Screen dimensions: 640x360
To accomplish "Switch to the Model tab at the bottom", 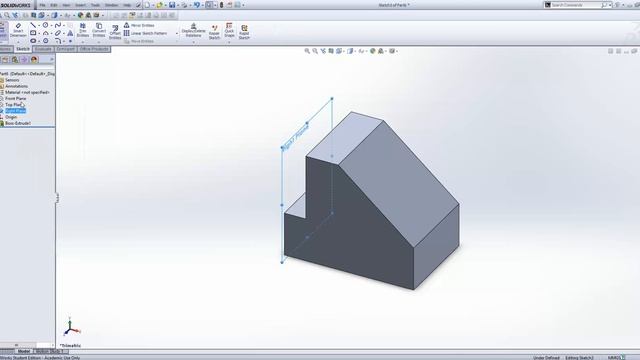I will click(x=24, y=351).
